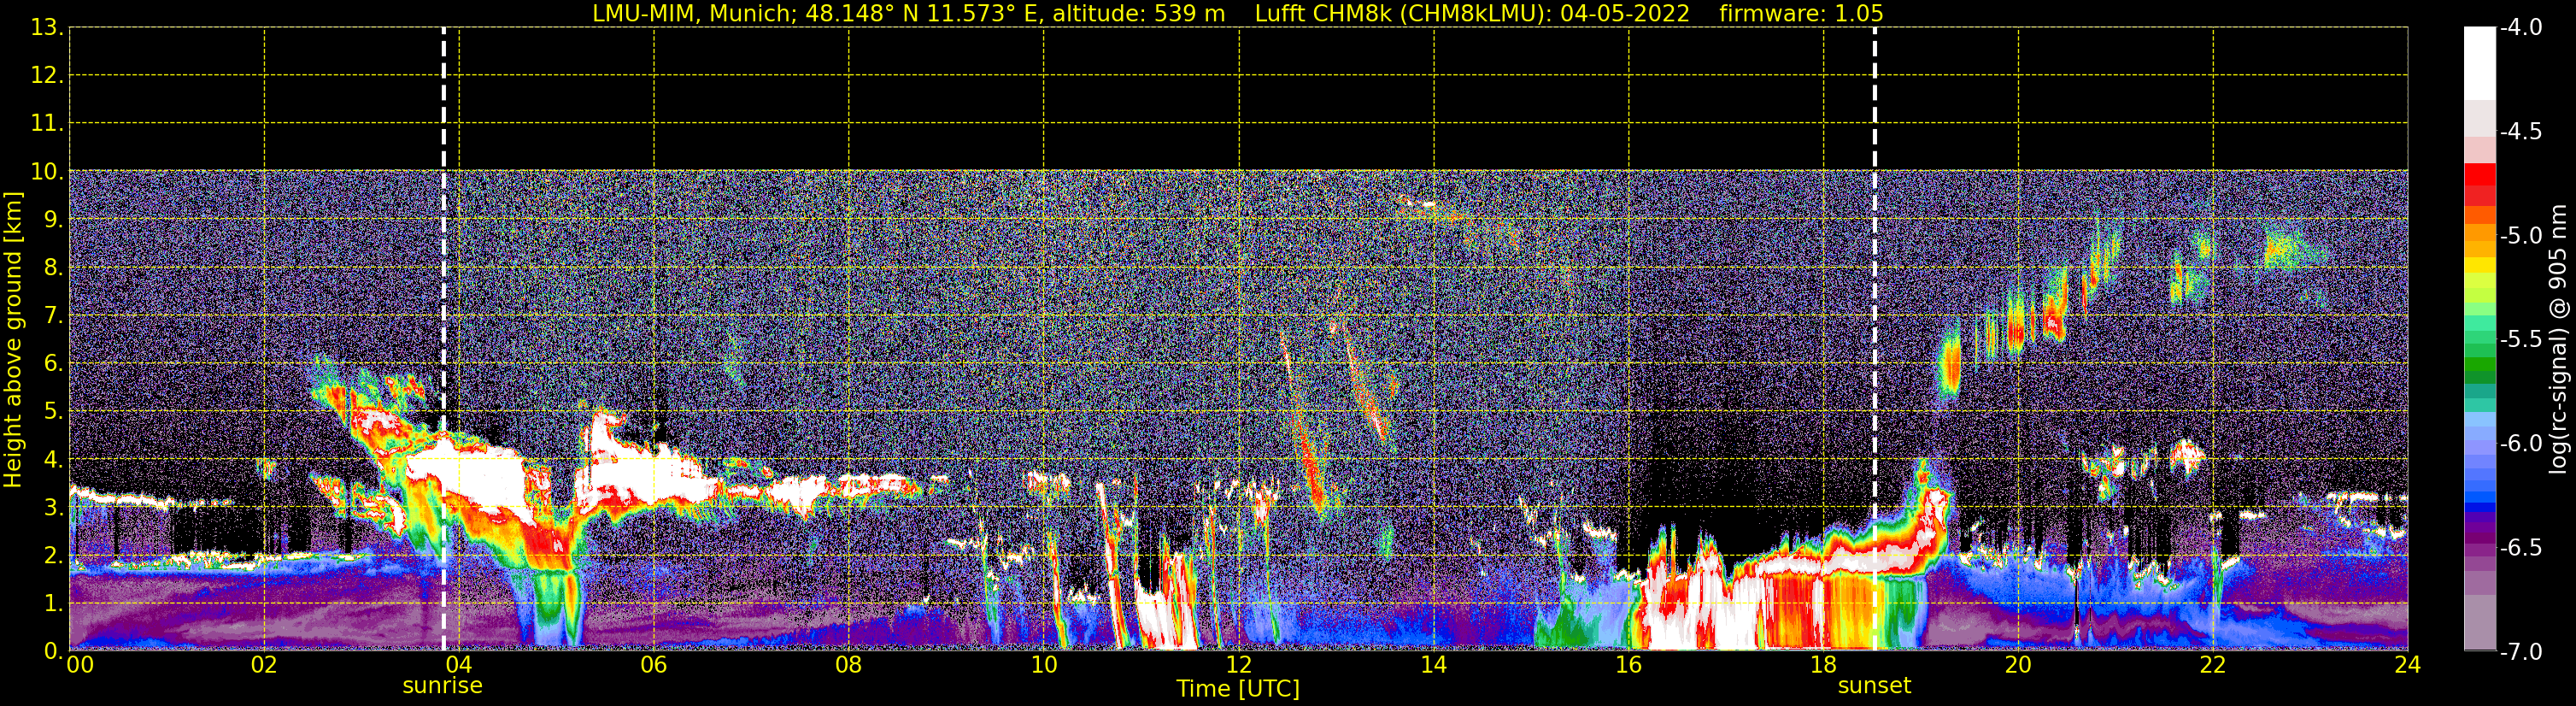Image resolution: width=2576 pixels, height=706 pixels.
Task: Click the colorbar tick label '-4.5'
Action: [x=2521, y=132]
